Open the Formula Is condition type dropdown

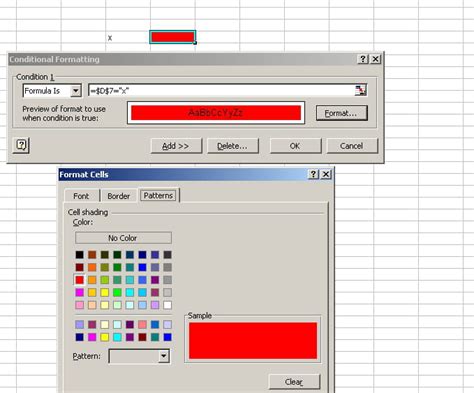click(x=76, y=91)
